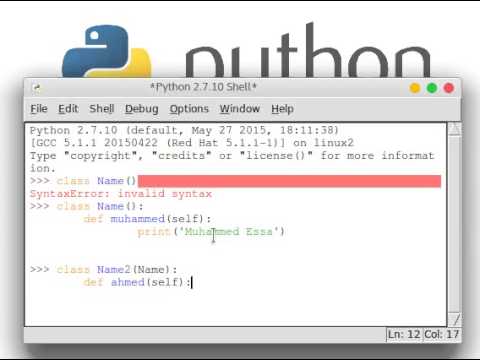Click the vertical scrollbar track

[454, 224]
